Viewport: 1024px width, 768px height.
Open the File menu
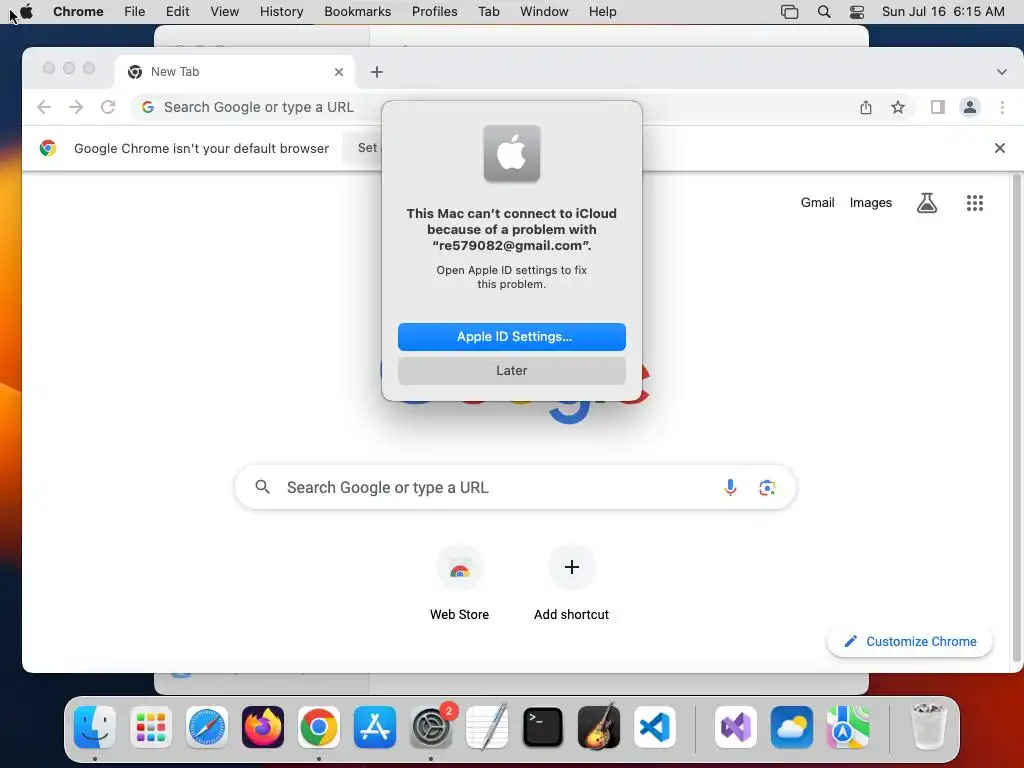135,11
